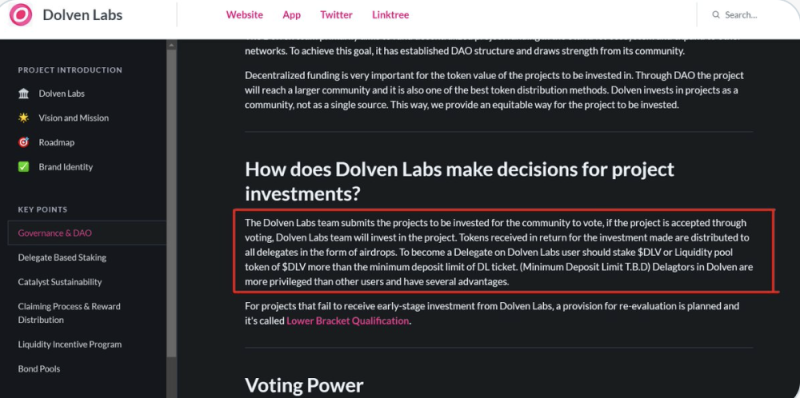The height and width of the screenshot is (398, 800).
Task: Follow the Lower Bracket Qualification link
Action: [347, 321]
